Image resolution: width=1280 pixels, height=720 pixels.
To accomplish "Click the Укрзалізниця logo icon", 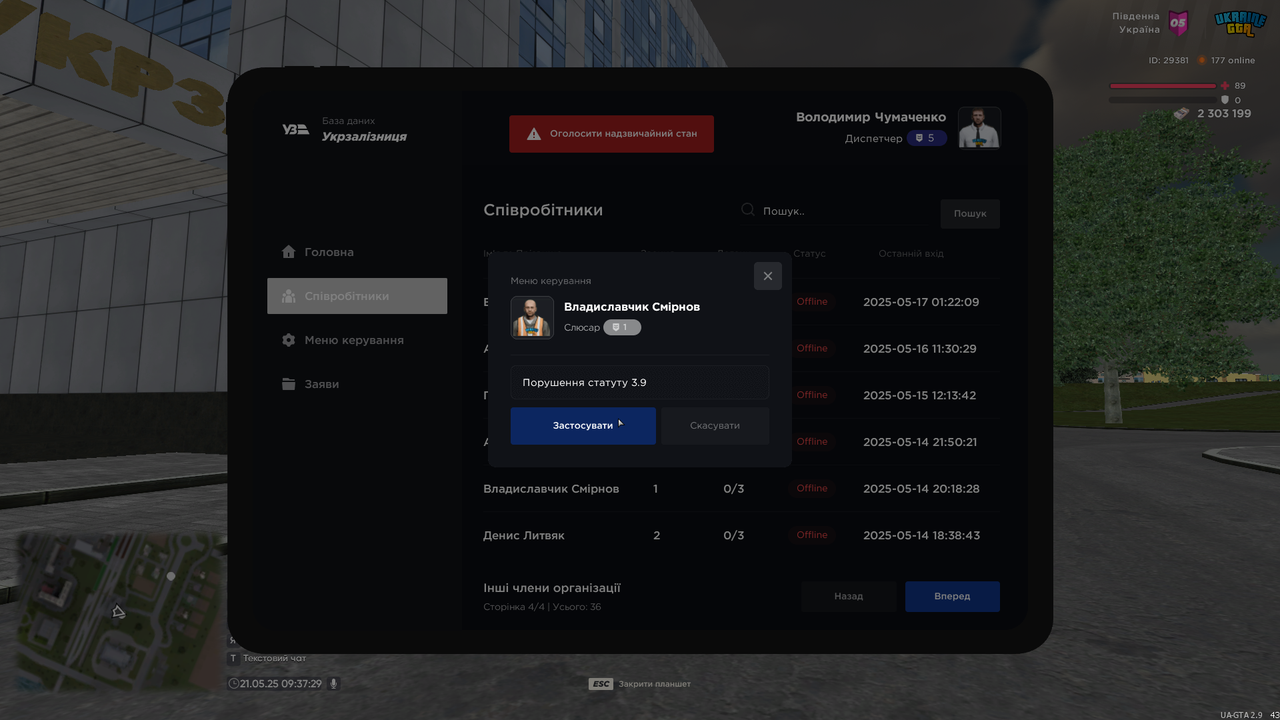I will coord(295,129).
